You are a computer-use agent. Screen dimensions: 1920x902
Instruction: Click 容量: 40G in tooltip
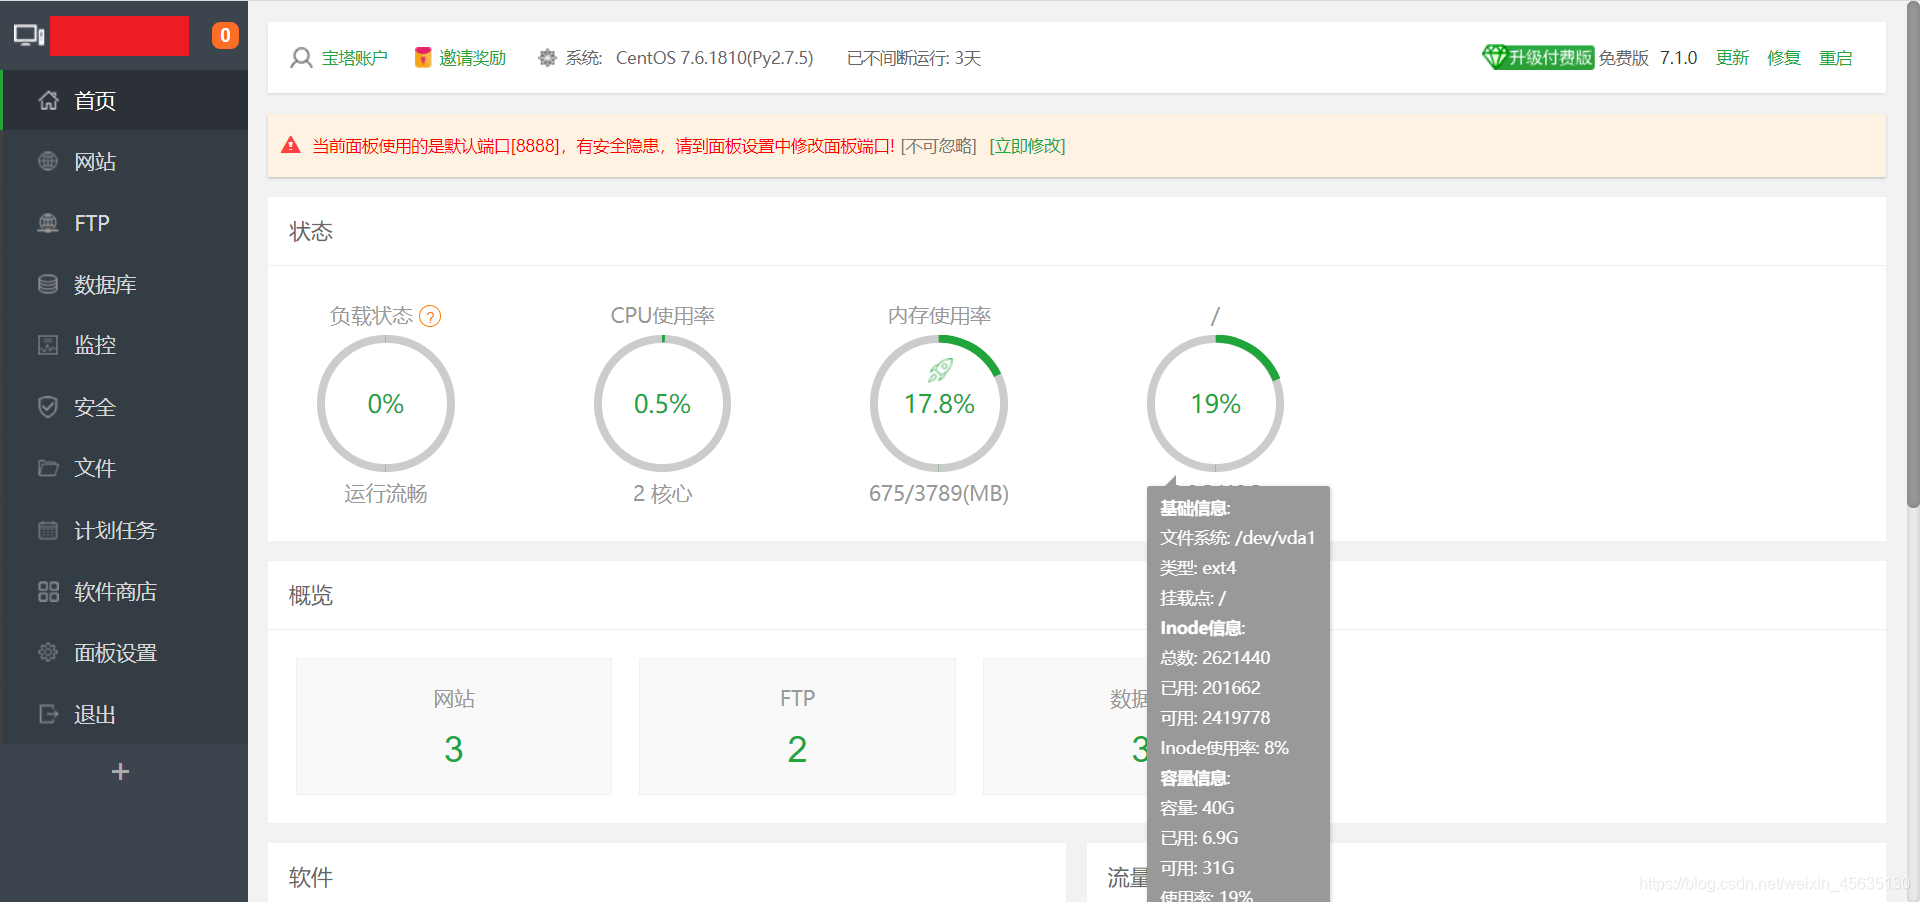tap(1197, 808)
